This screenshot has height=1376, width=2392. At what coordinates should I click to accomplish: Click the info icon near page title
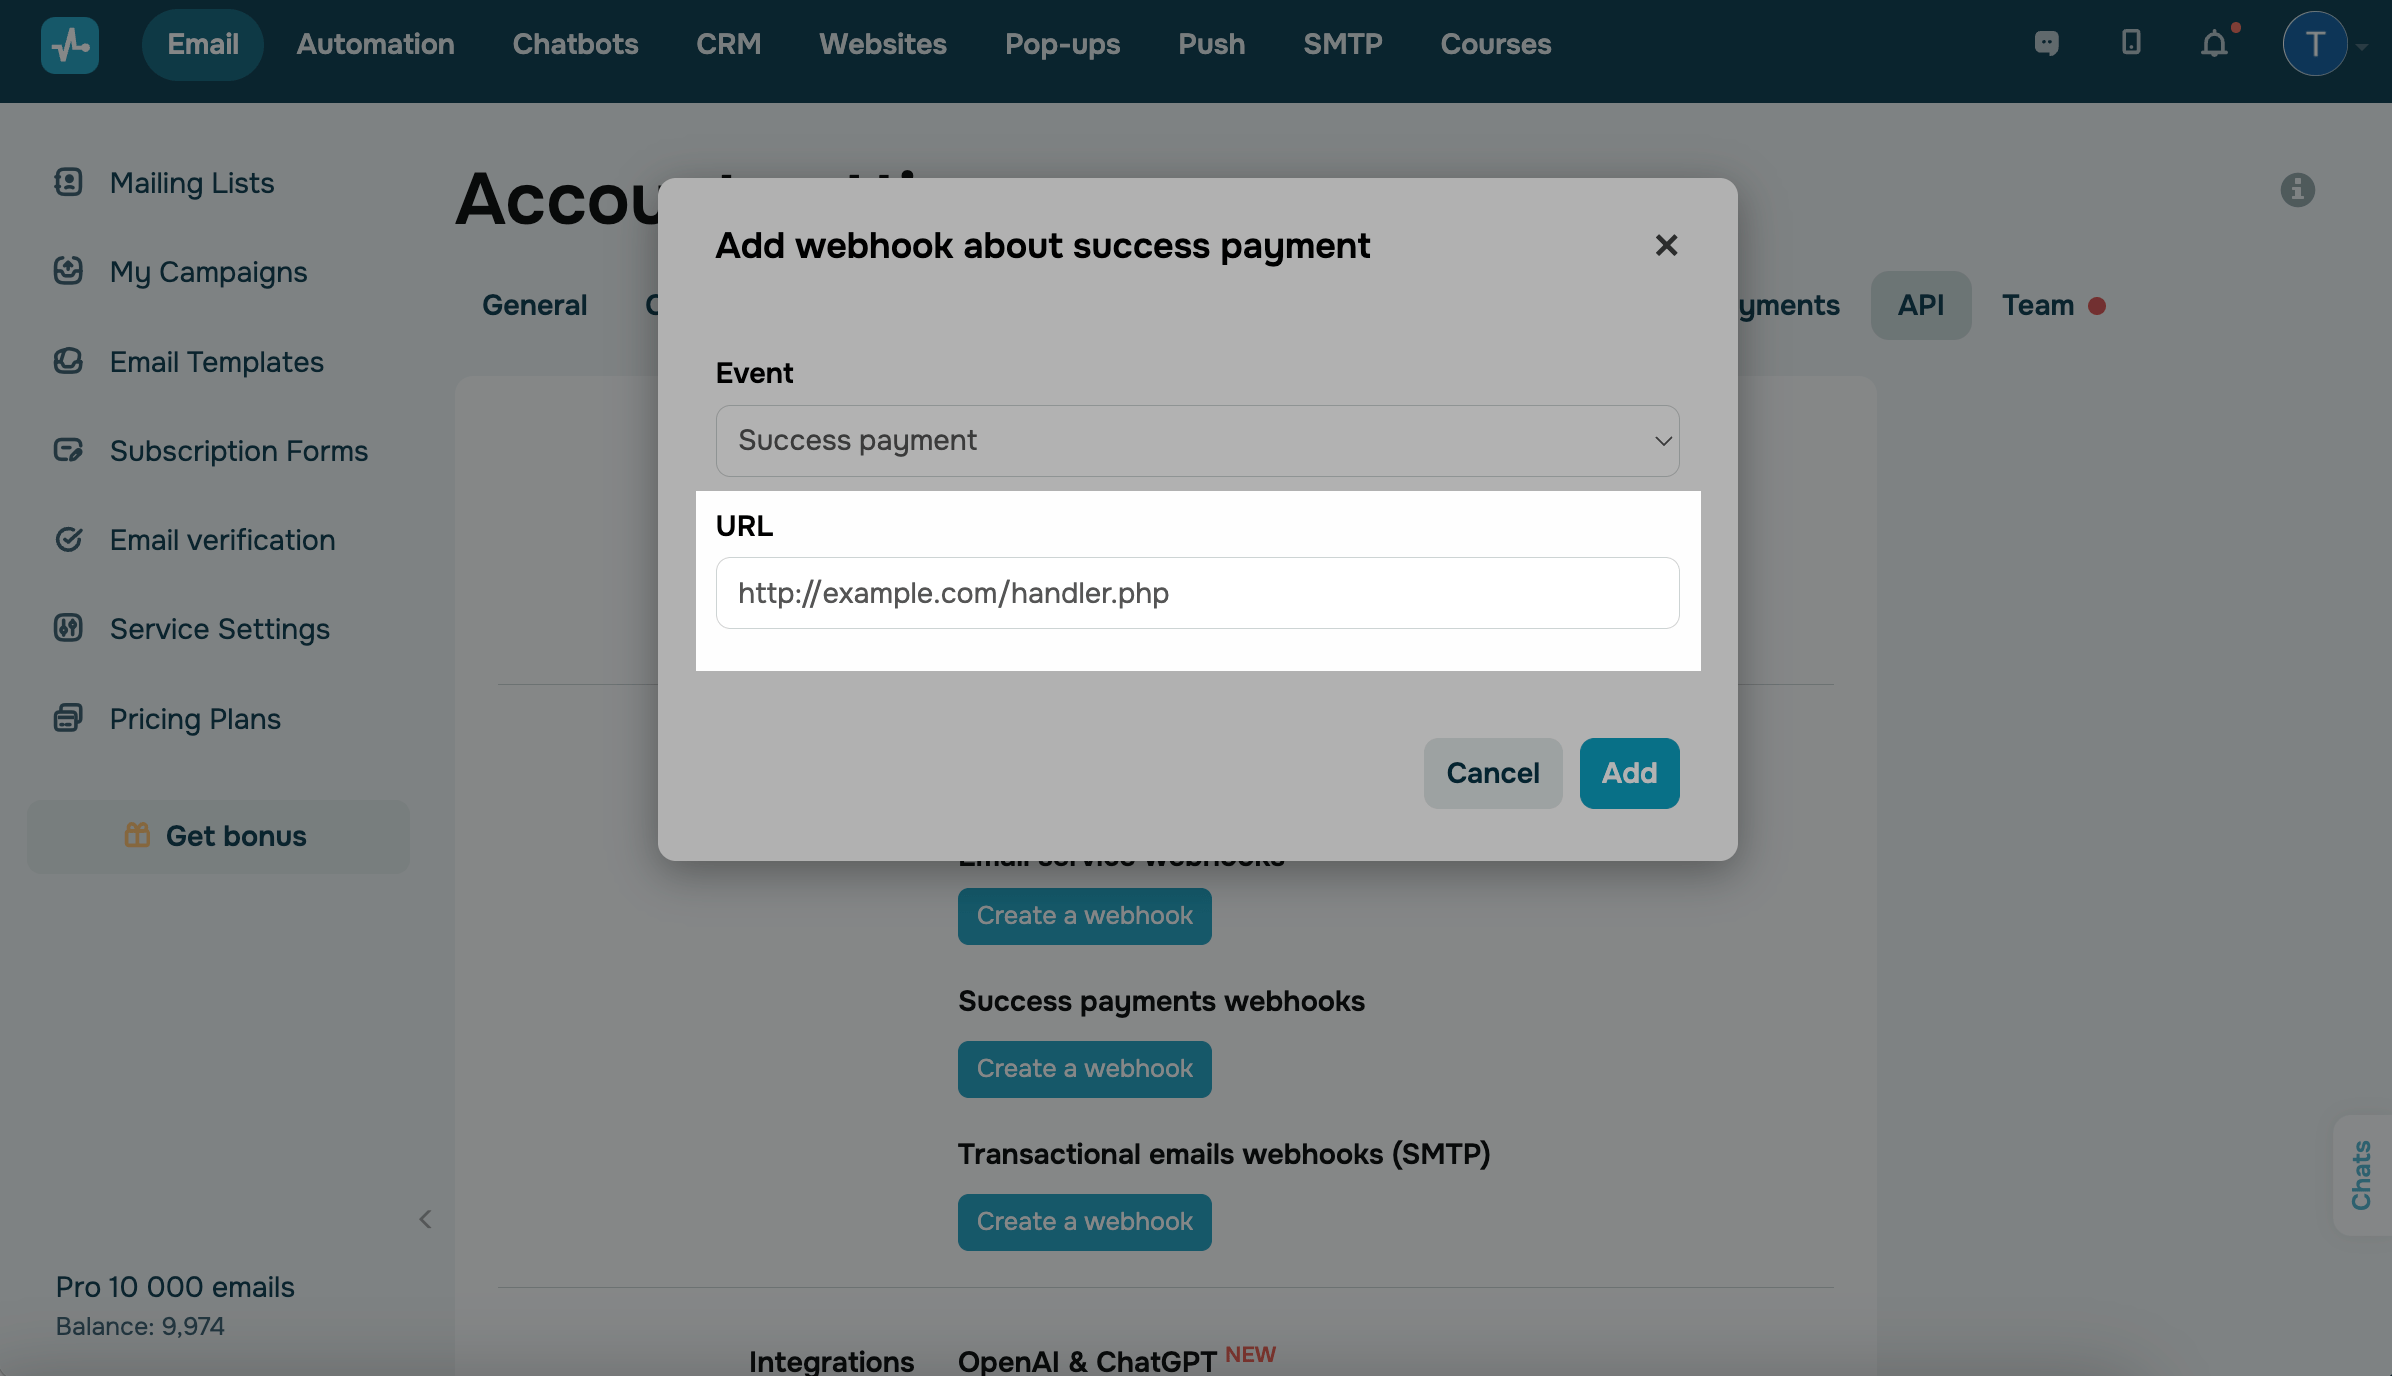(x=2297, y=190)
